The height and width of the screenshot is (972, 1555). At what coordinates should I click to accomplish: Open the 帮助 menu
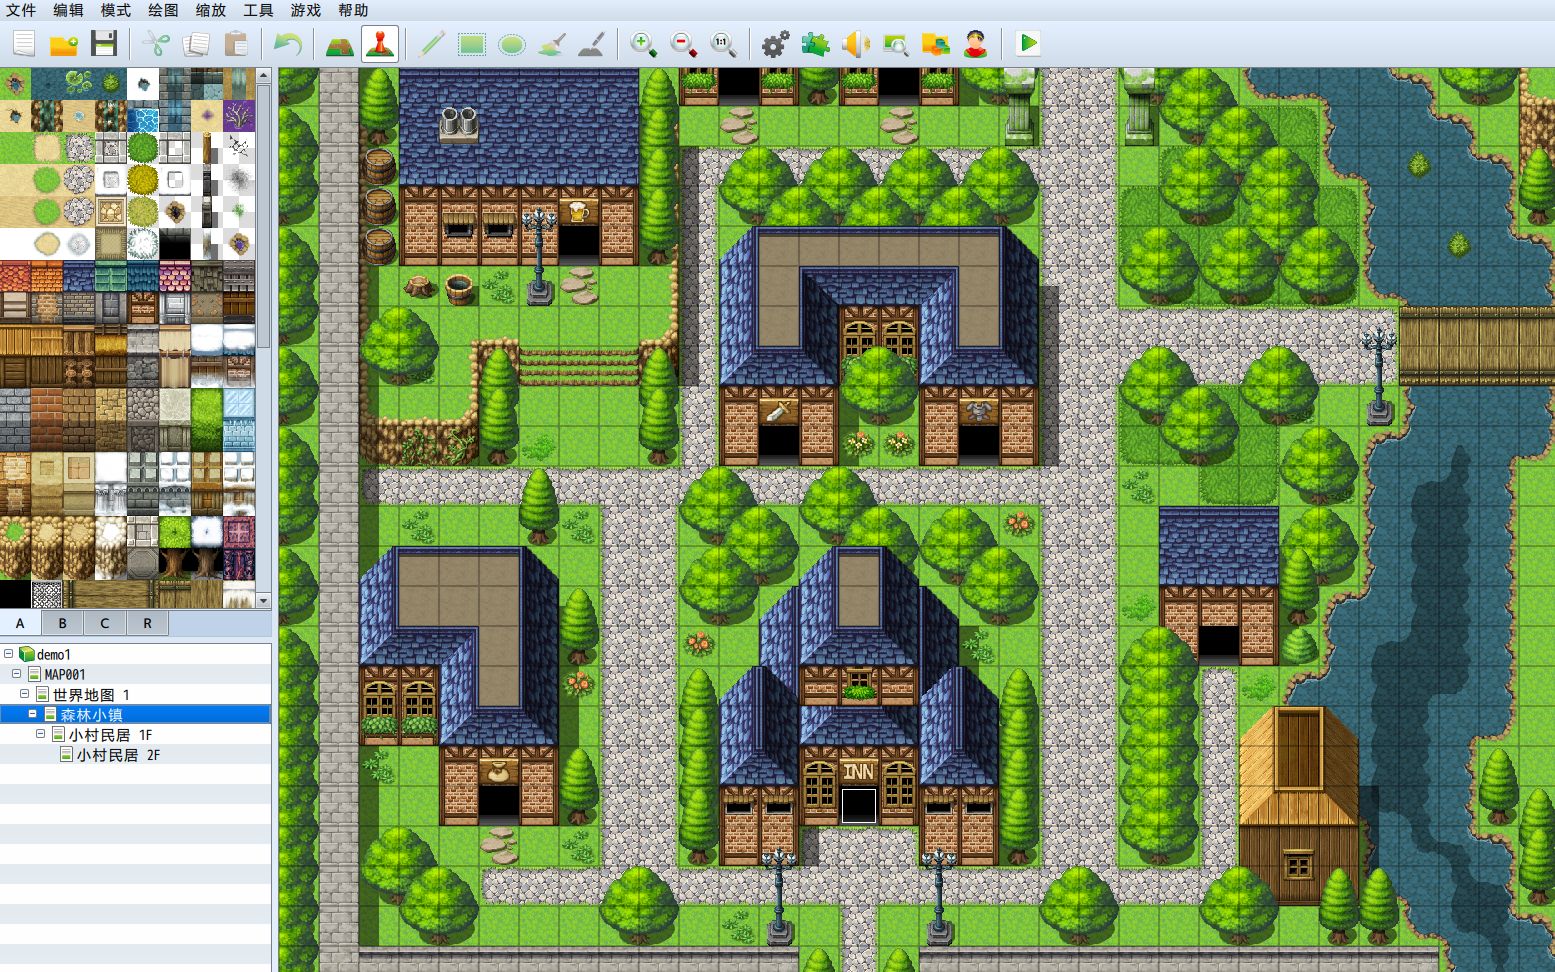pos(353,10)
